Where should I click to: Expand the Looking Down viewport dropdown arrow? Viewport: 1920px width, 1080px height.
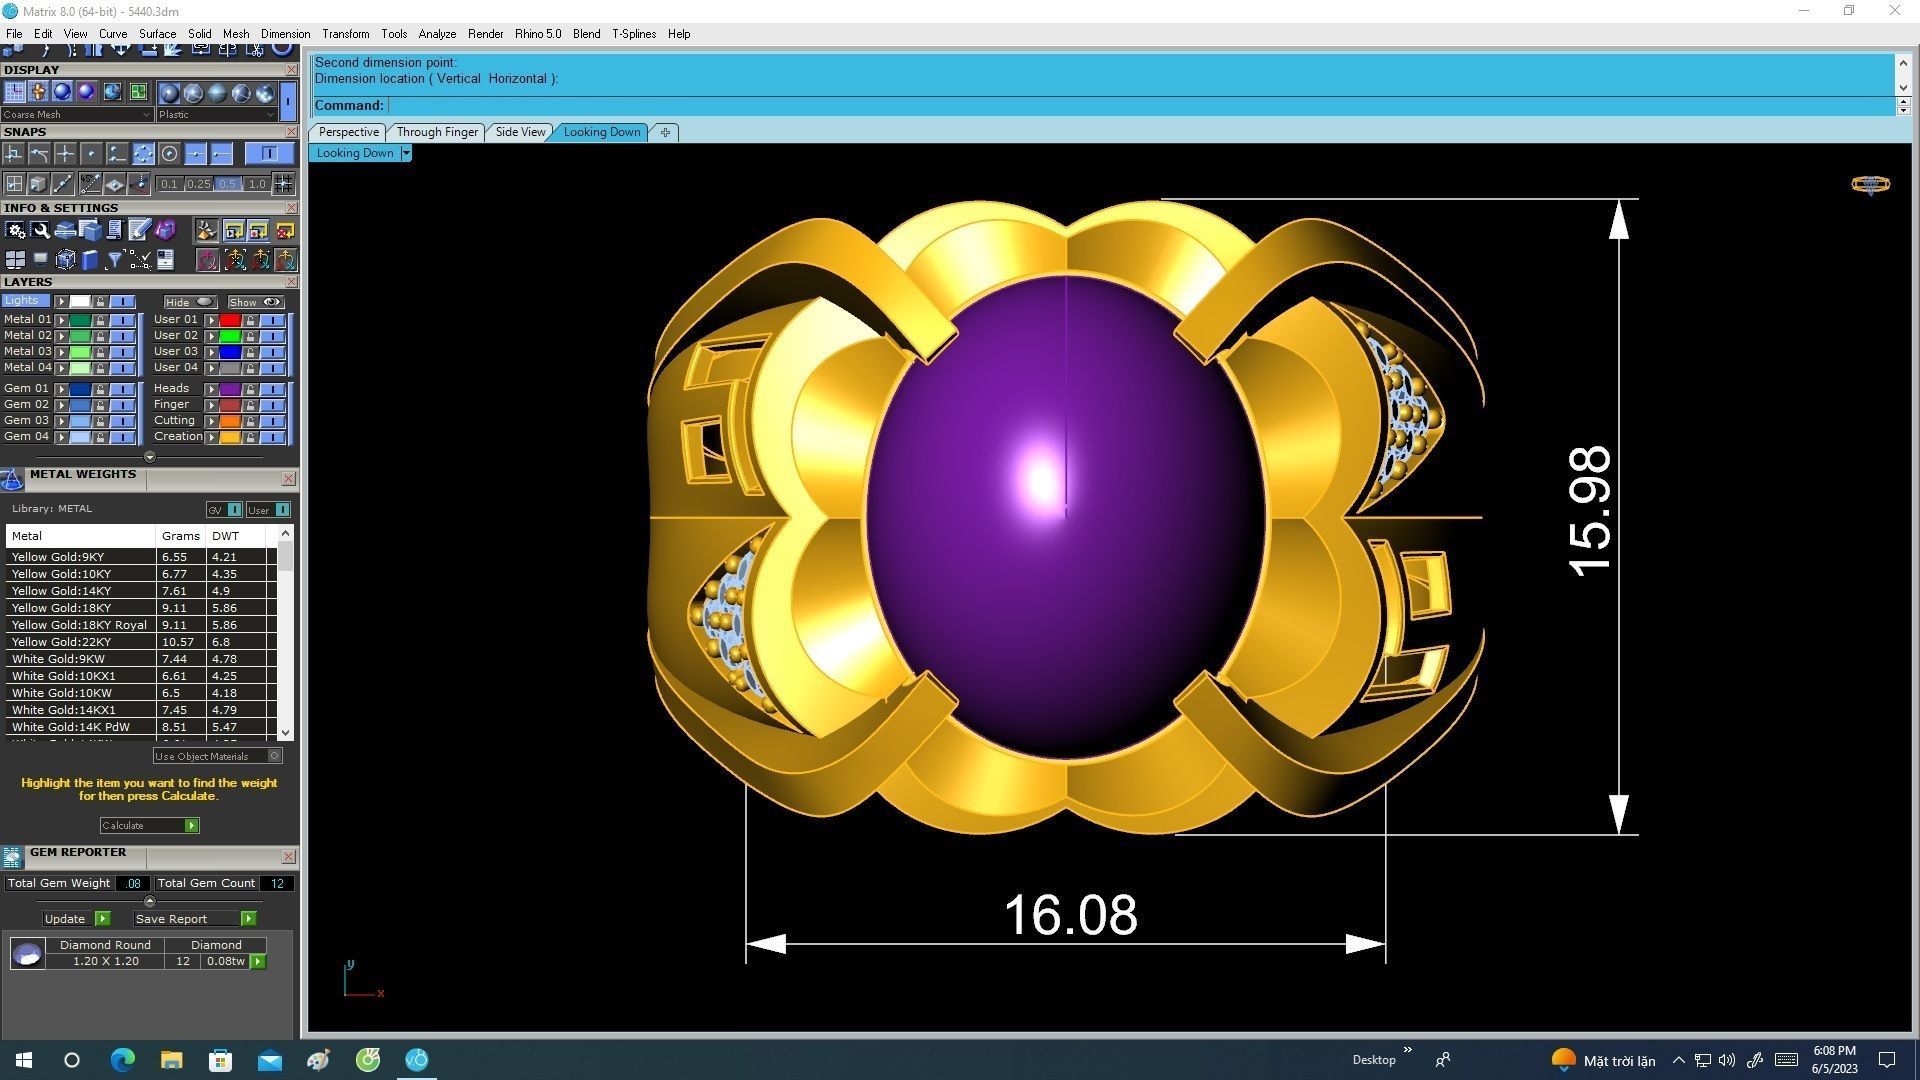pos(406,153)
